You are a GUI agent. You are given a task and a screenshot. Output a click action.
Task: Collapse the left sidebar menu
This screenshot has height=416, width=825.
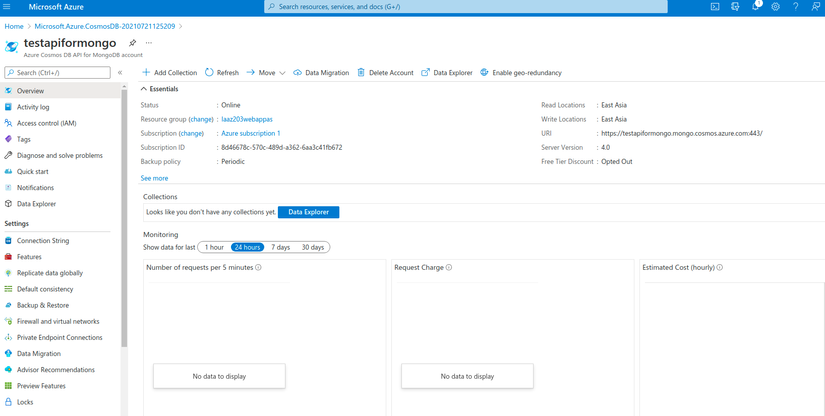[120, 73]
